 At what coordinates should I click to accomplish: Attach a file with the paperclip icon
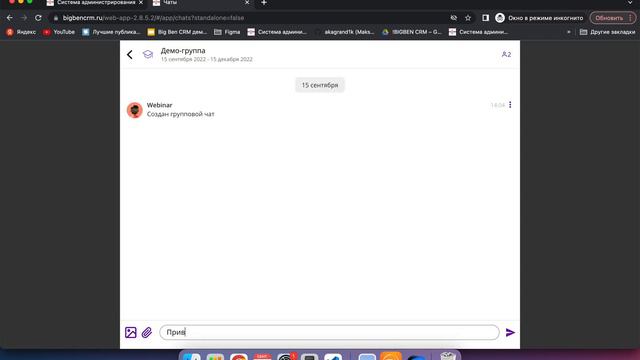[x=147, y=332]
